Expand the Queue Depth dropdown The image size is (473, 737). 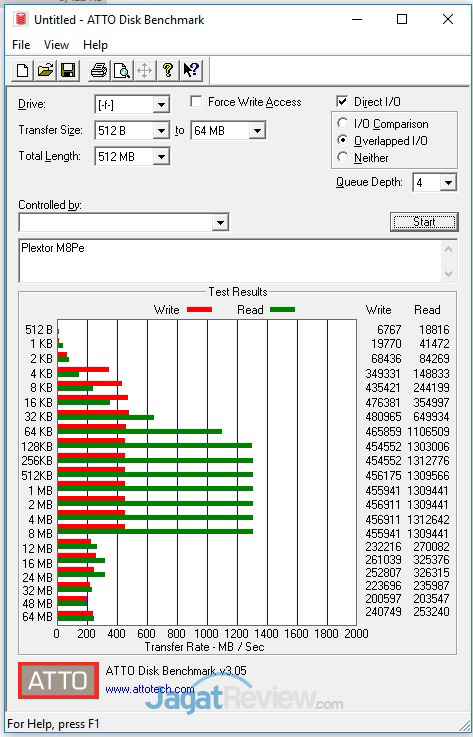click(x=448, y=182)
